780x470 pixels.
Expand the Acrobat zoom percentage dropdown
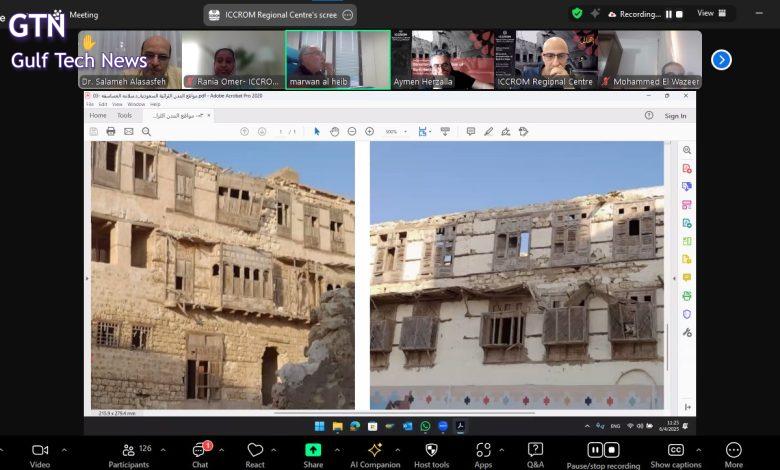[407, 131]
